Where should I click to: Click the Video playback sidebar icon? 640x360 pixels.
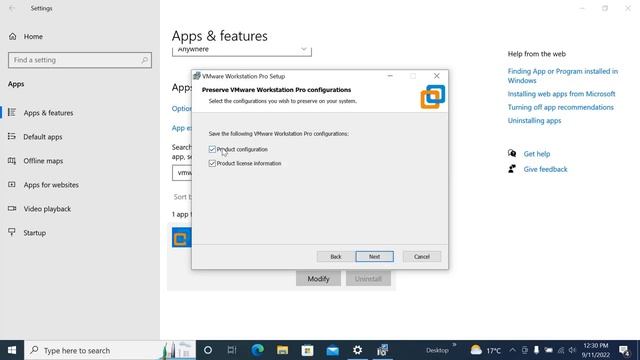click(x=12, y=209)
